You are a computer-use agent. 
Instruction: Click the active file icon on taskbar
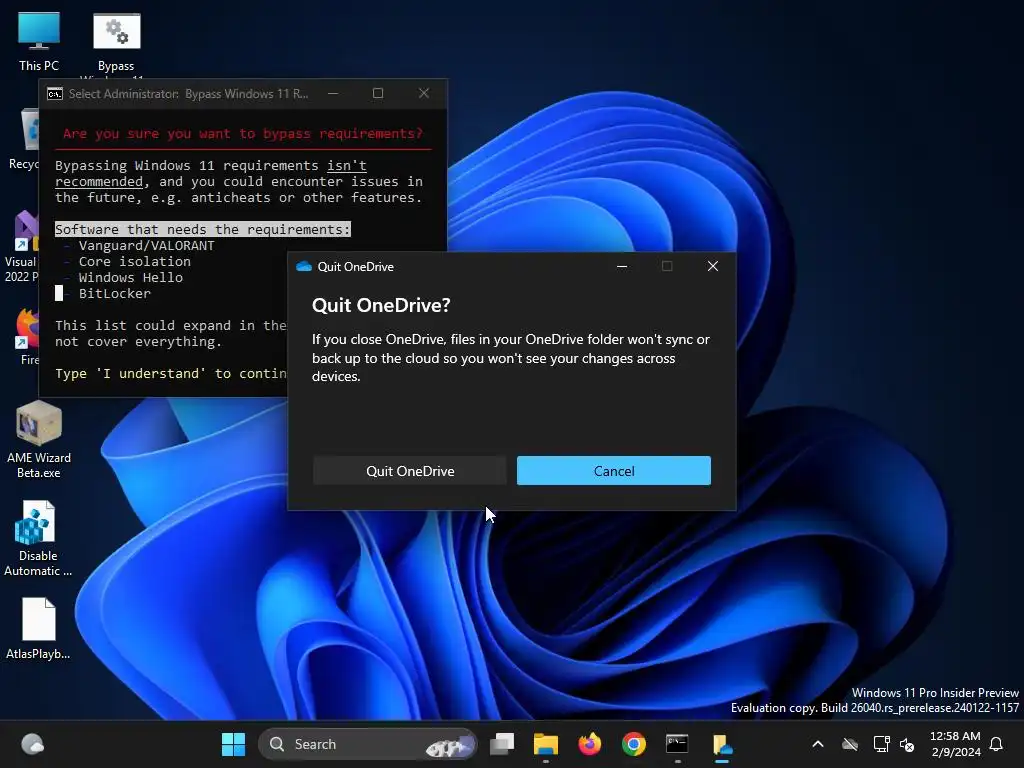point(722,744)
